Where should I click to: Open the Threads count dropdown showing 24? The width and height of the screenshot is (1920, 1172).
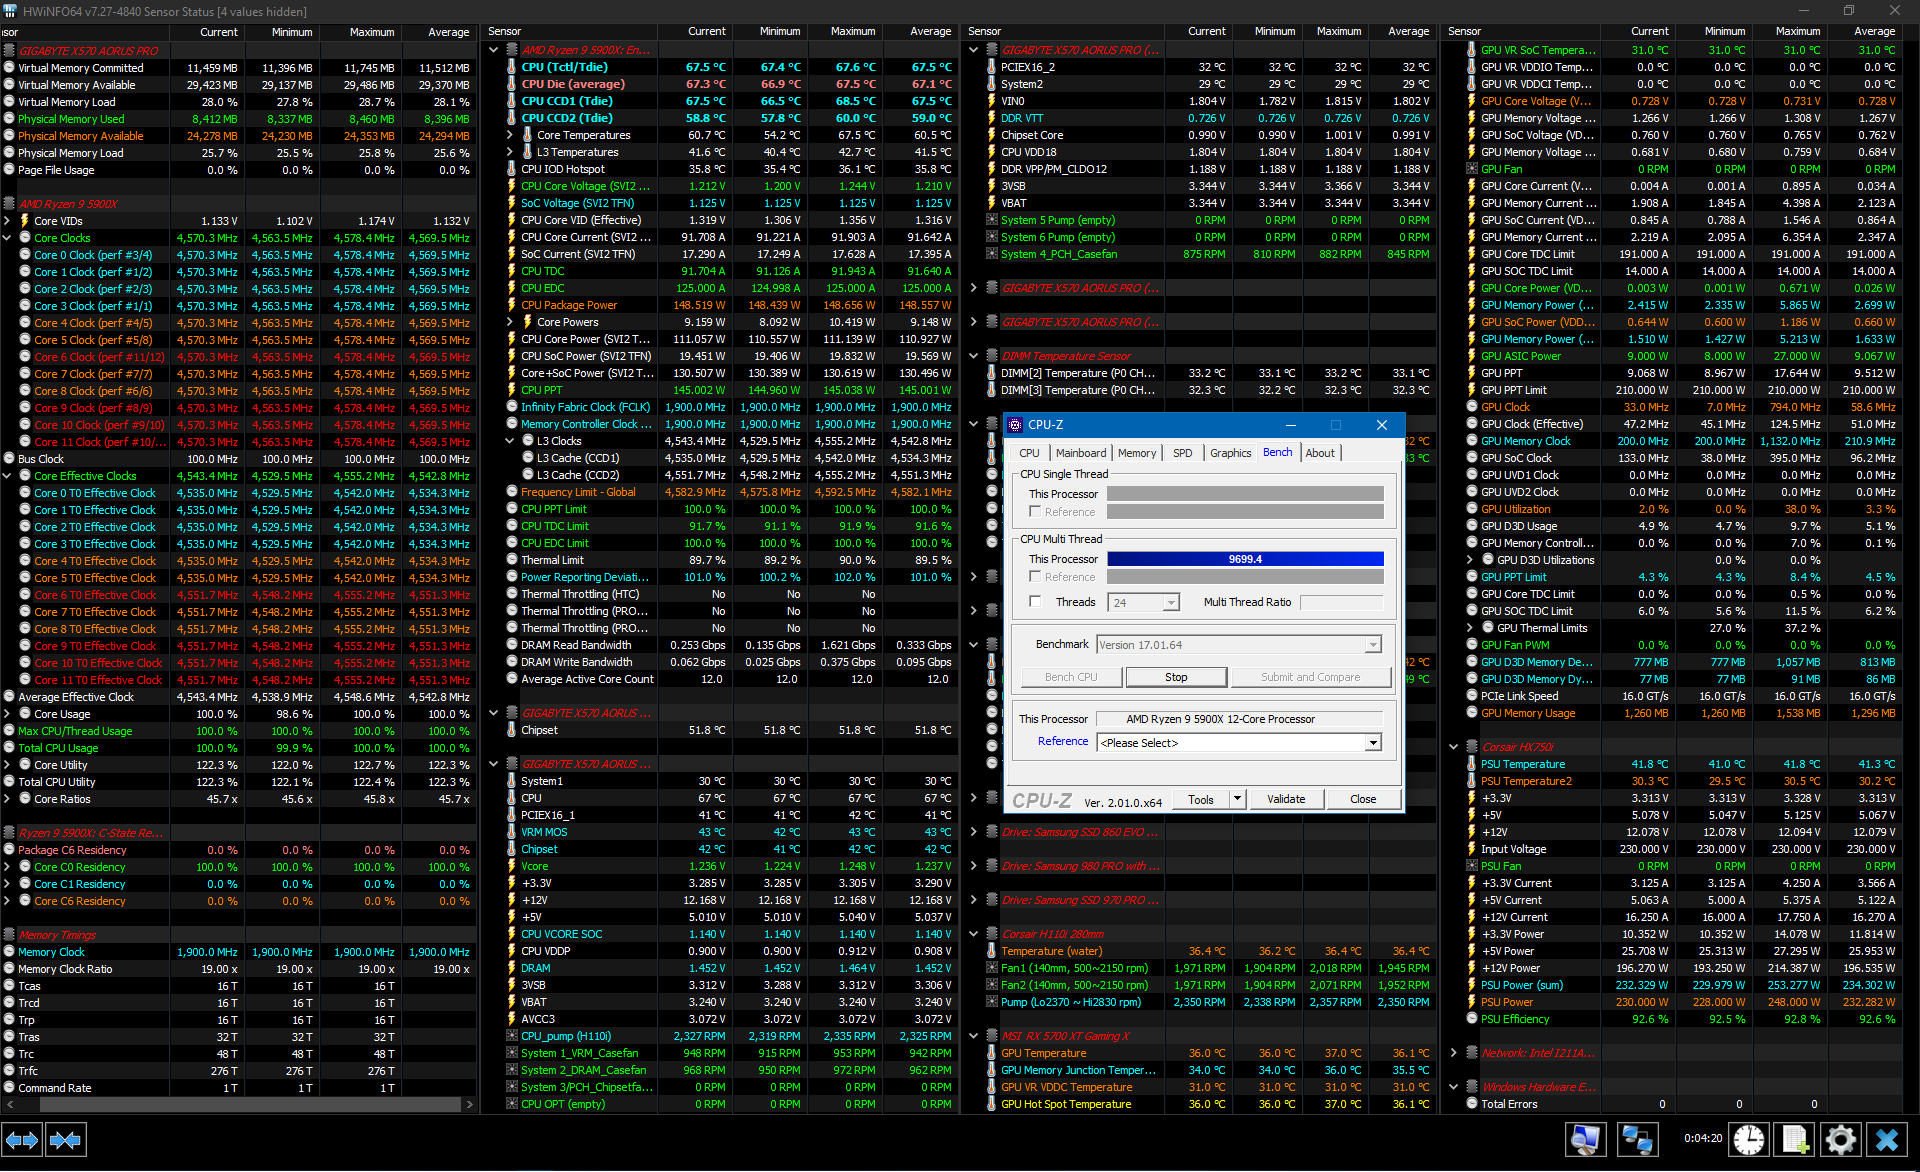[1171, 603]
